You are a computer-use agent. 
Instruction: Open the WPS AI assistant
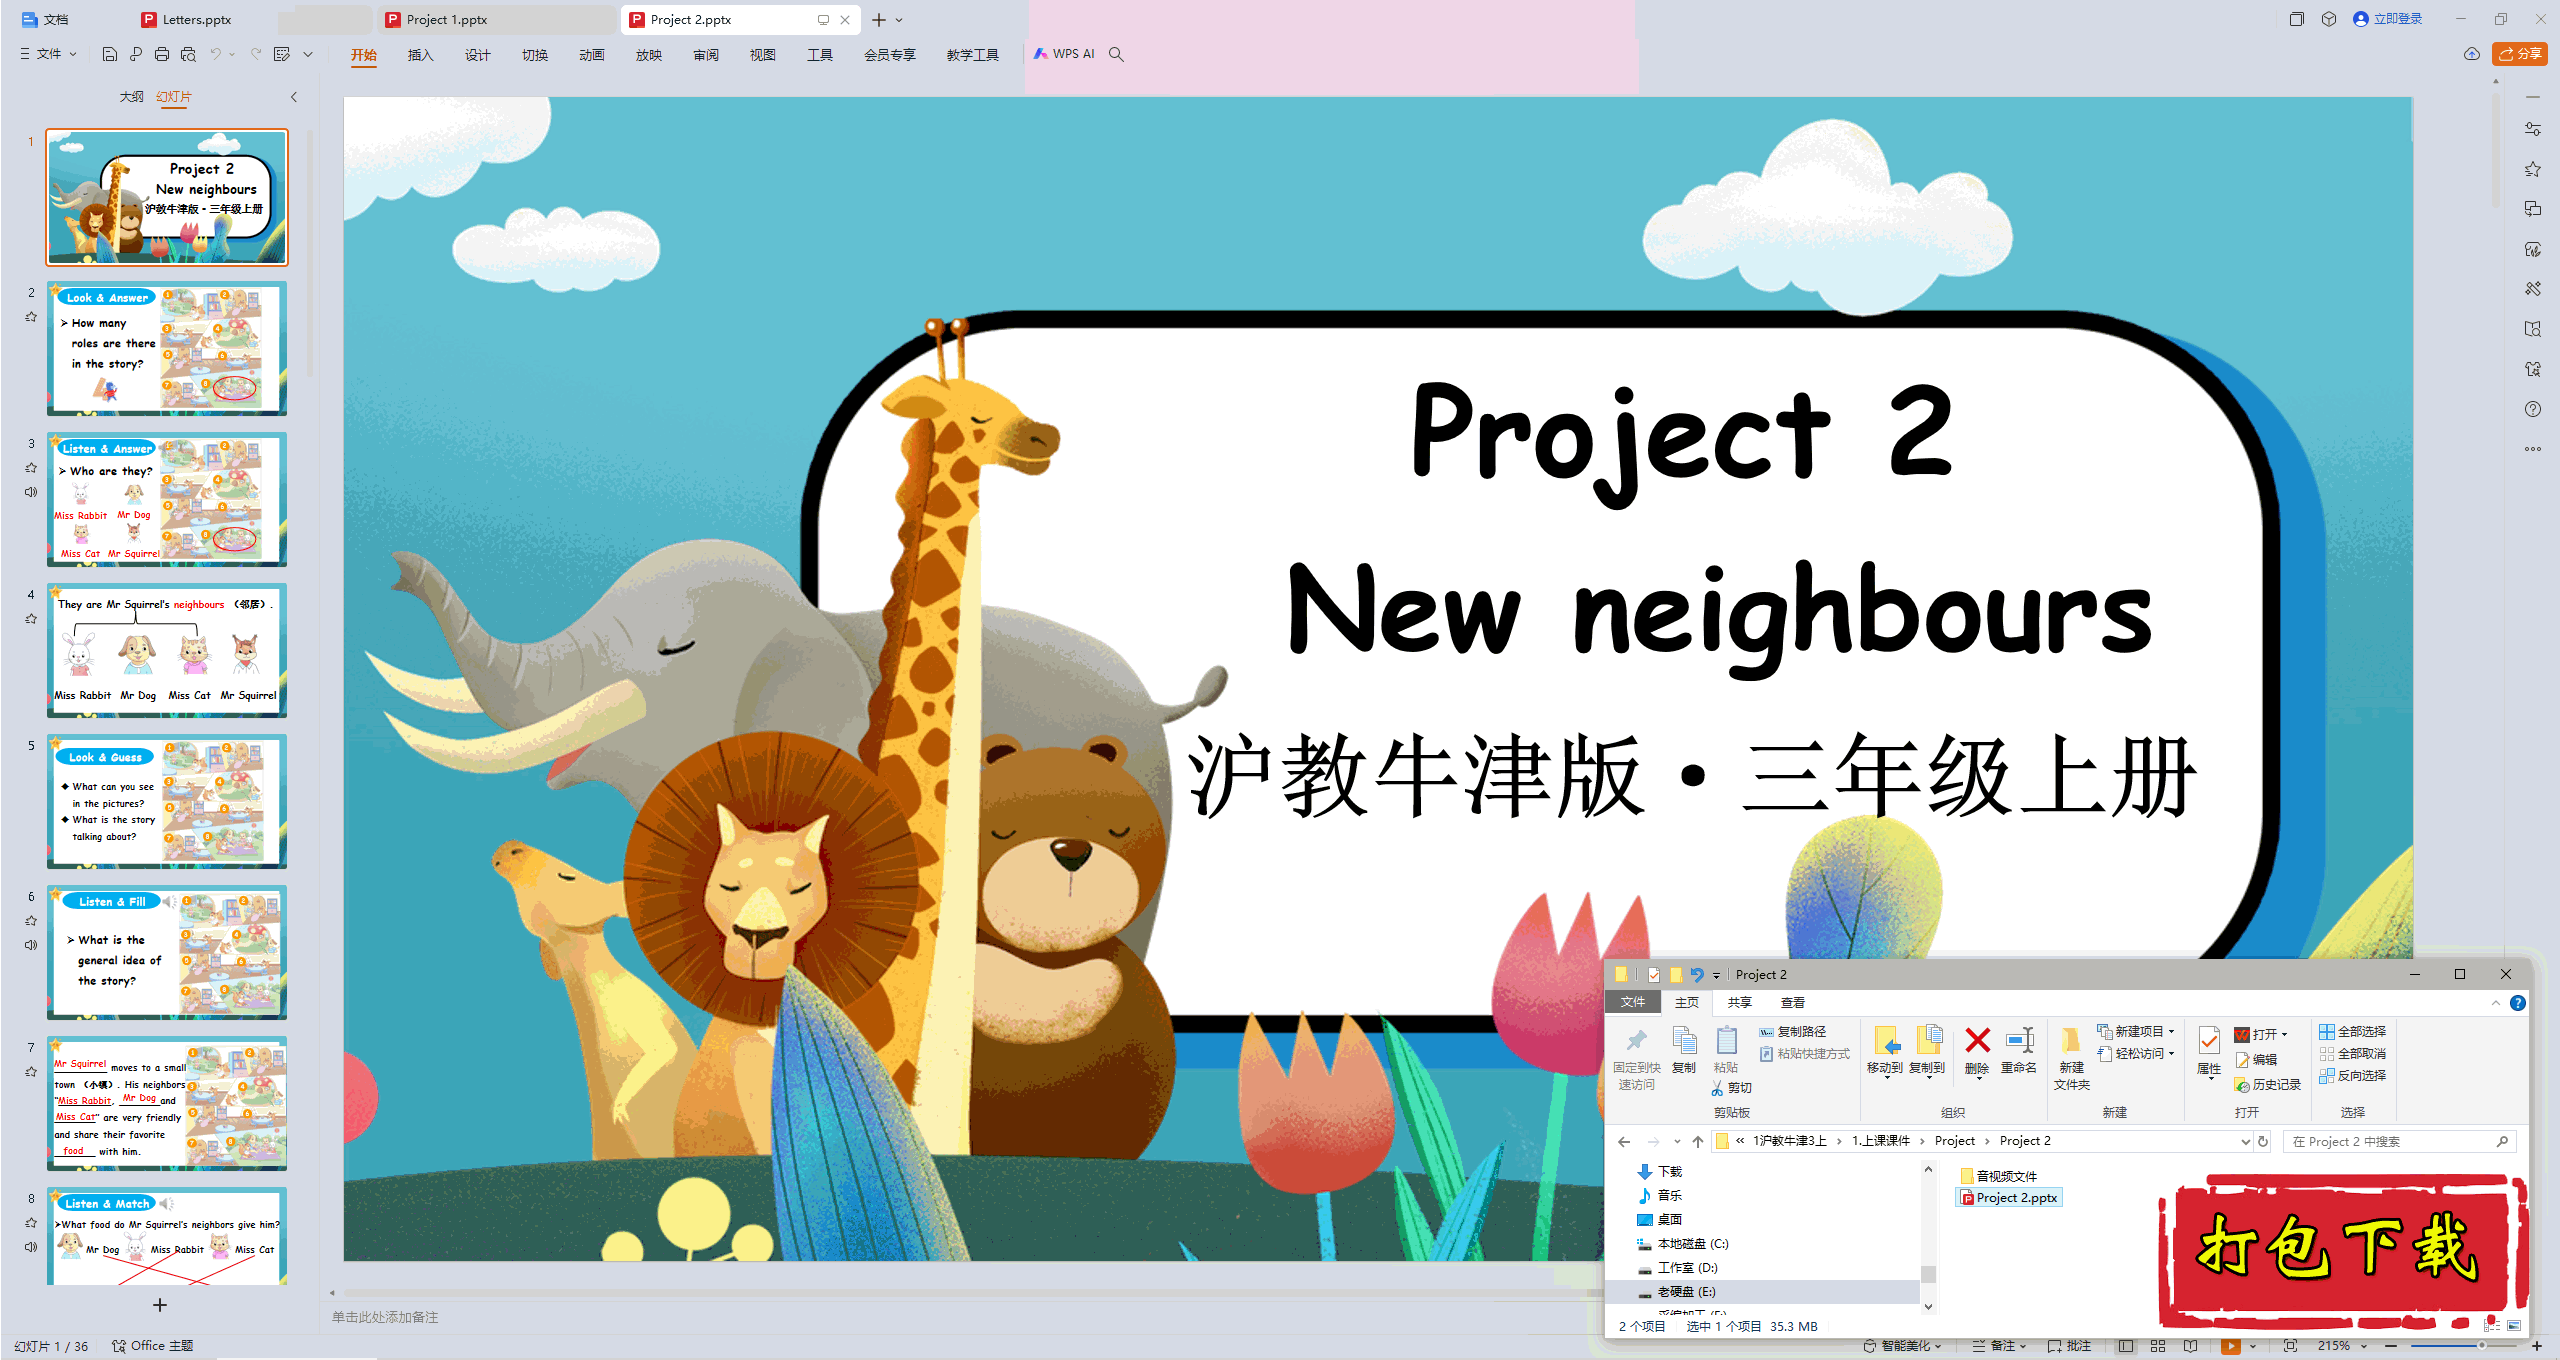click(x=1065, y=54)
